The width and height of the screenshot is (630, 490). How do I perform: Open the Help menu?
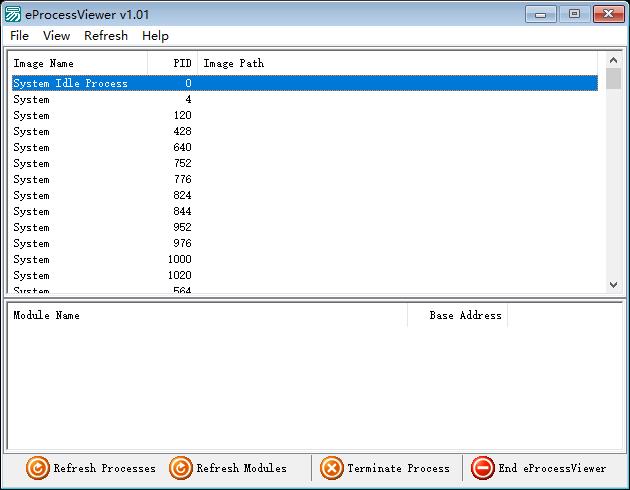[155, 36]
